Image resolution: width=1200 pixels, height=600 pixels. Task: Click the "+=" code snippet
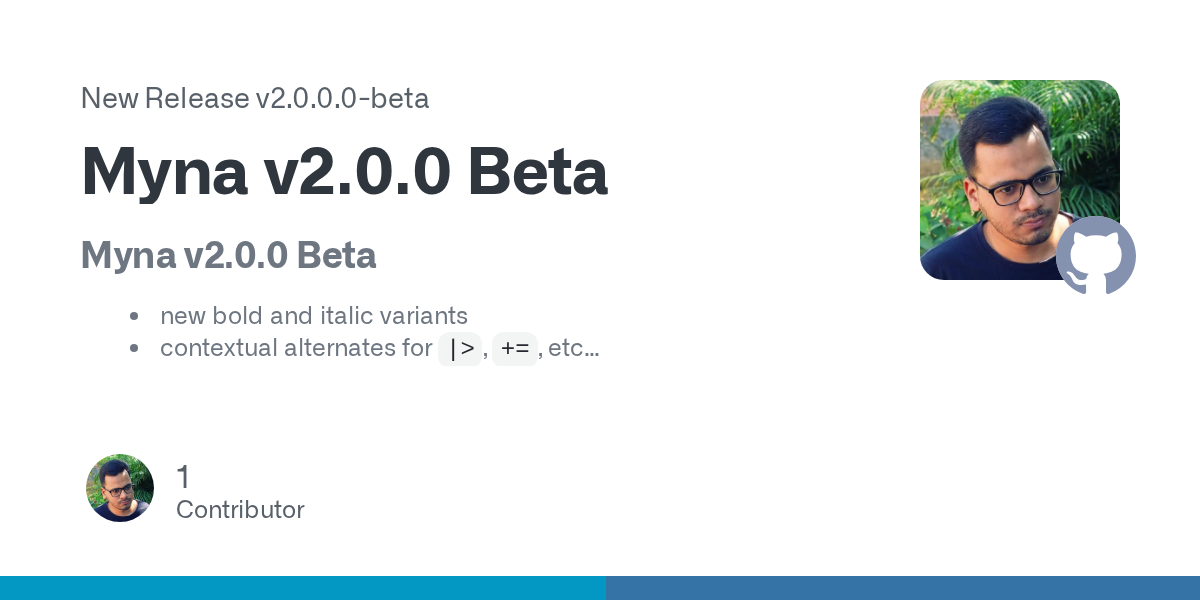[x=515, y=349]
